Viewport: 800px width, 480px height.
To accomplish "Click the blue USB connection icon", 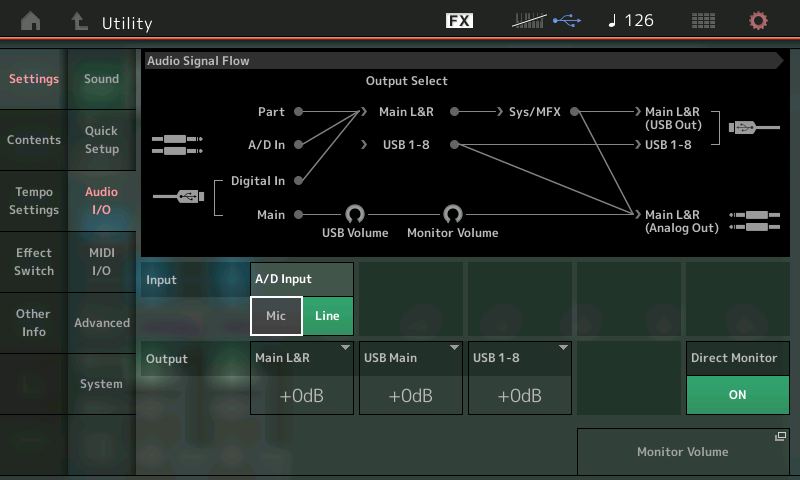I will tap(567, 20).
